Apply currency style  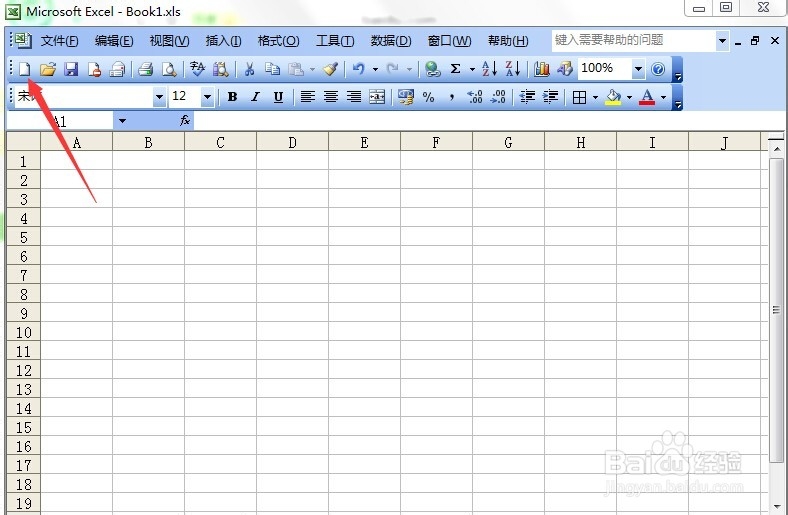point(405,96)
